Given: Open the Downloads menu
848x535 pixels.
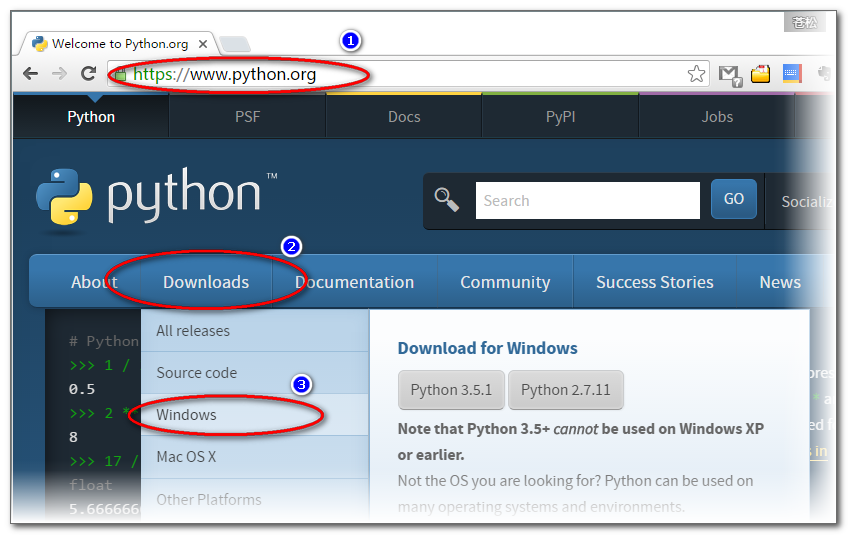Looking at the screenshot, I should point(206,282).
